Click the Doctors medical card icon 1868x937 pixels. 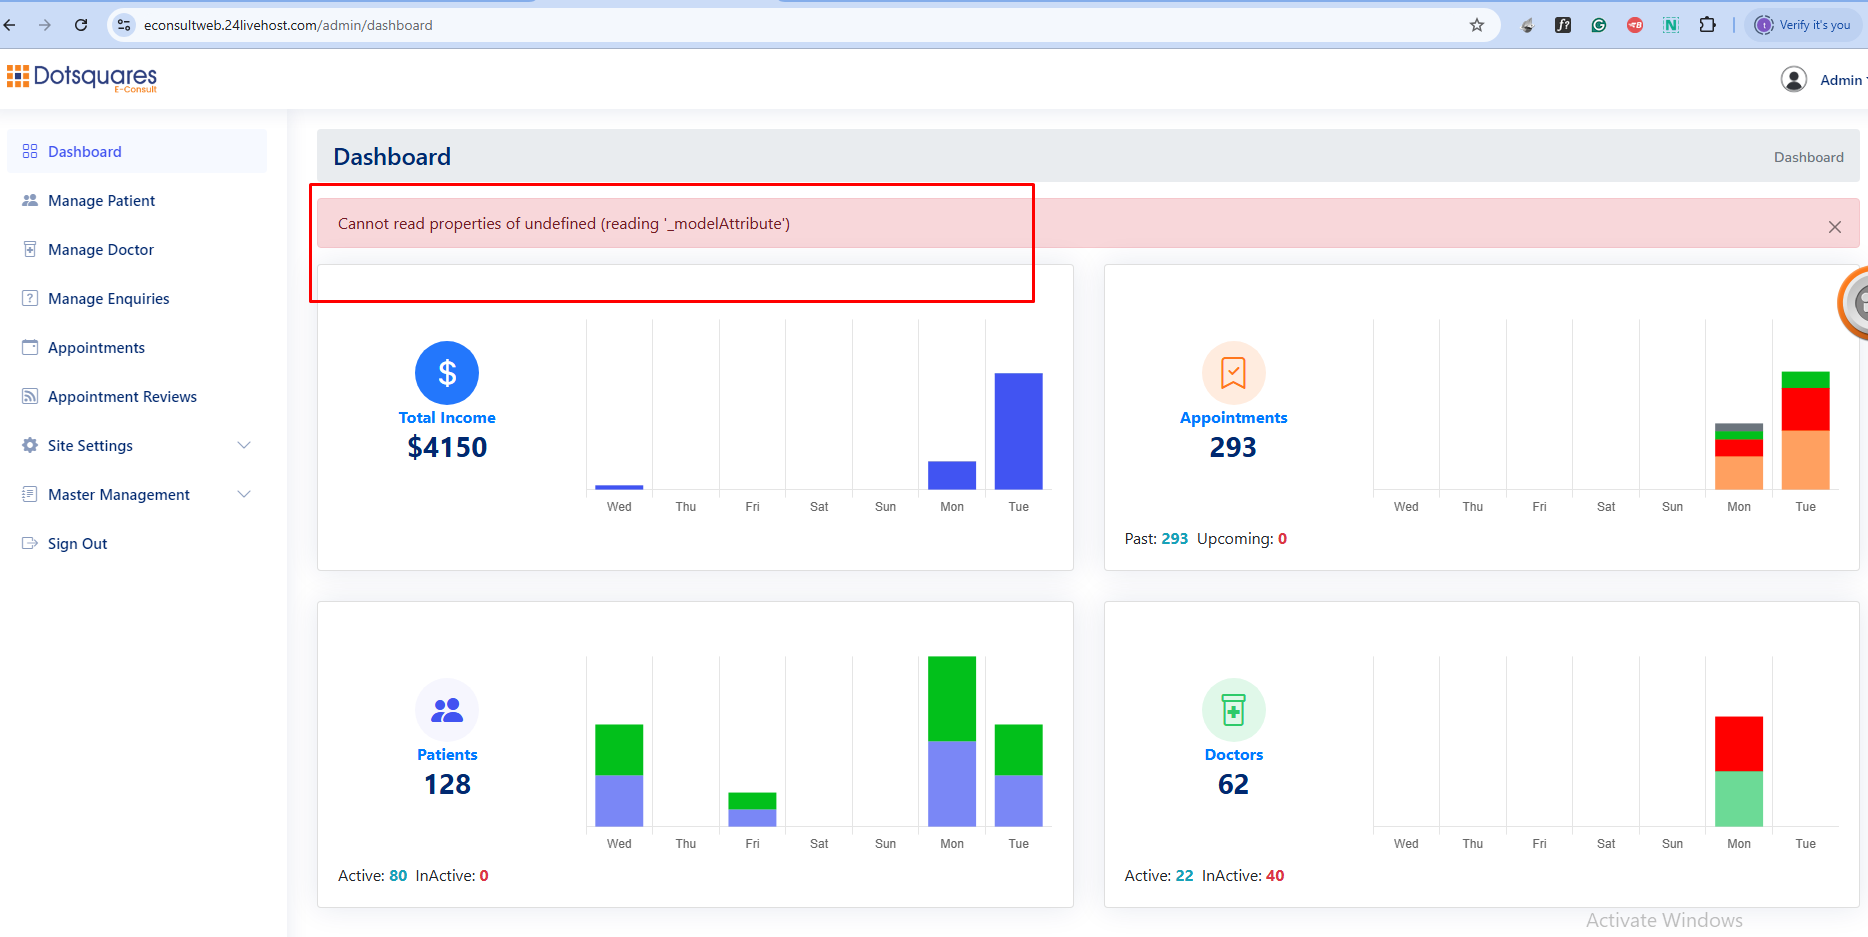tap(1234, 710)
